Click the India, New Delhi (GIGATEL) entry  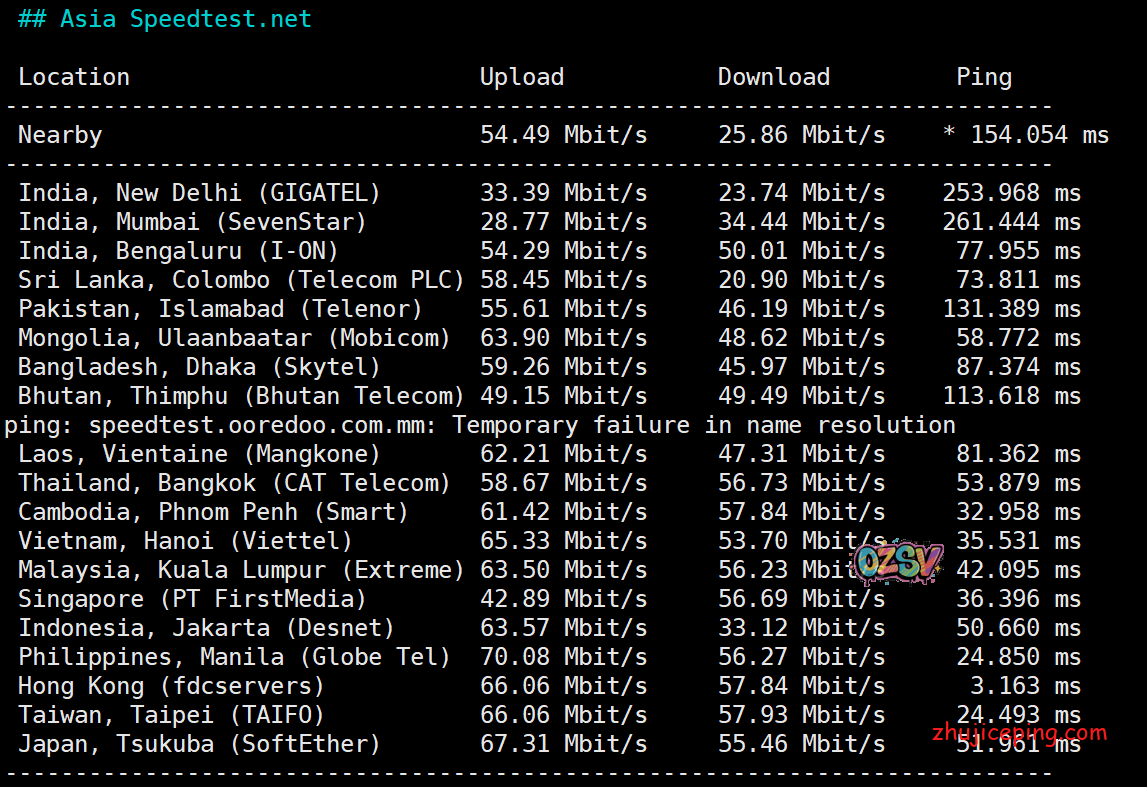click(199, 193)
